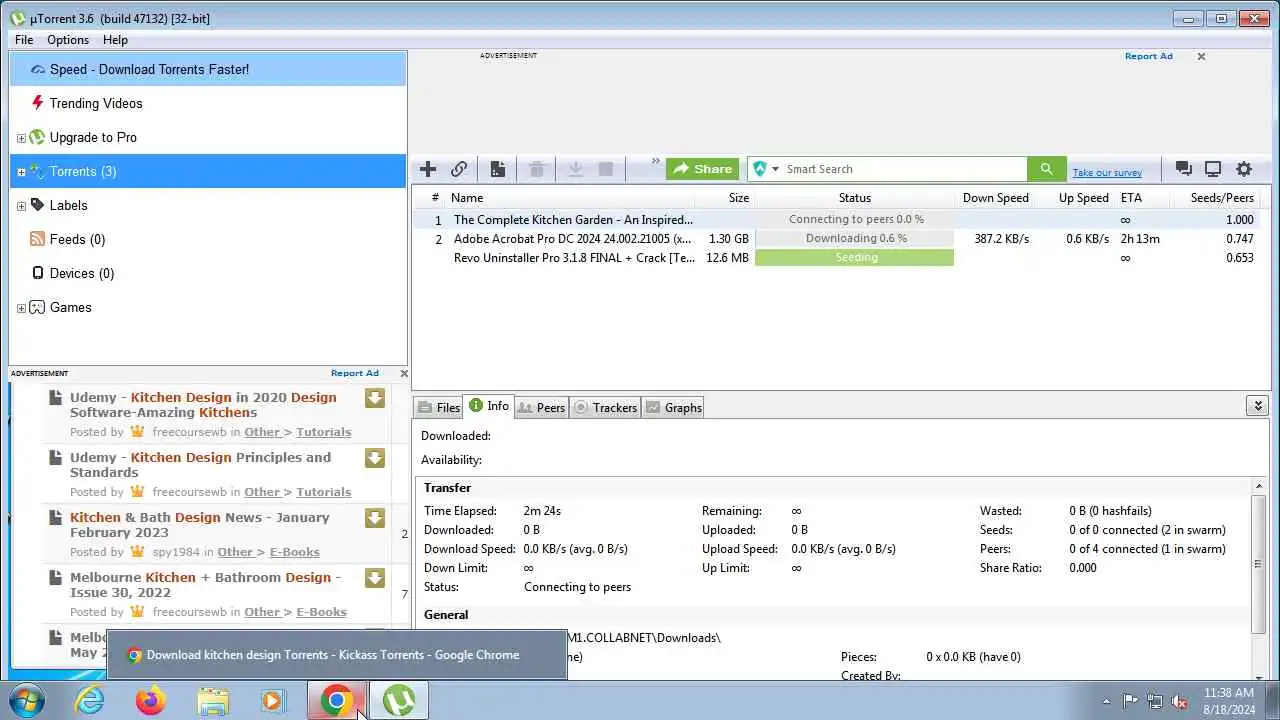Image resolution: width=1280 pixels, height=720 pixels.
Task: Click the Remote monitor toolbar icon
Action: 1213,169
